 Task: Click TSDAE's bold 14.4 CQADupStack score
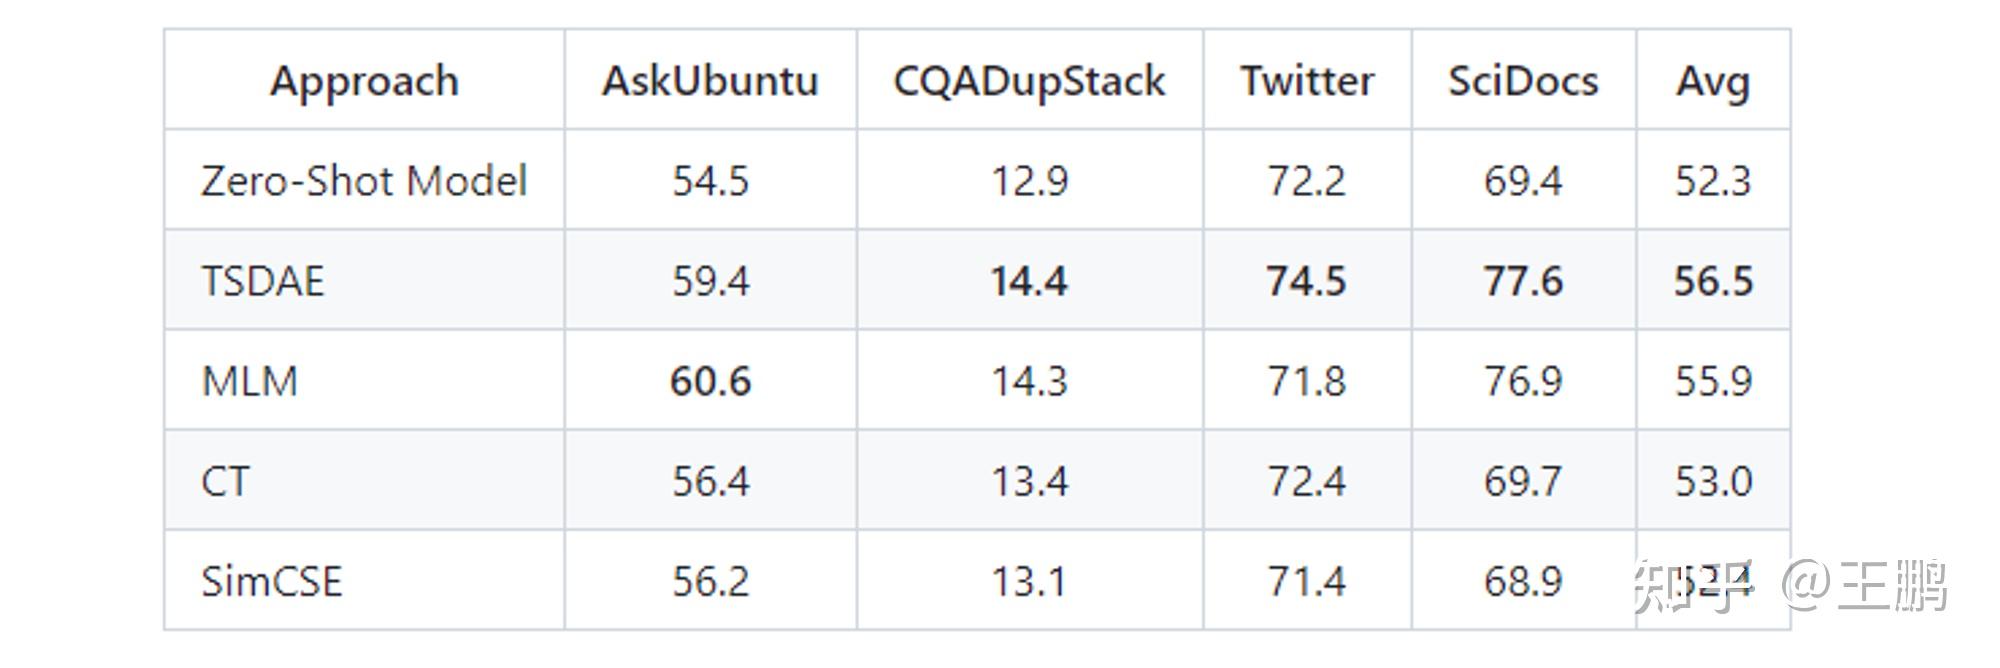click(x=1029, y=281)
